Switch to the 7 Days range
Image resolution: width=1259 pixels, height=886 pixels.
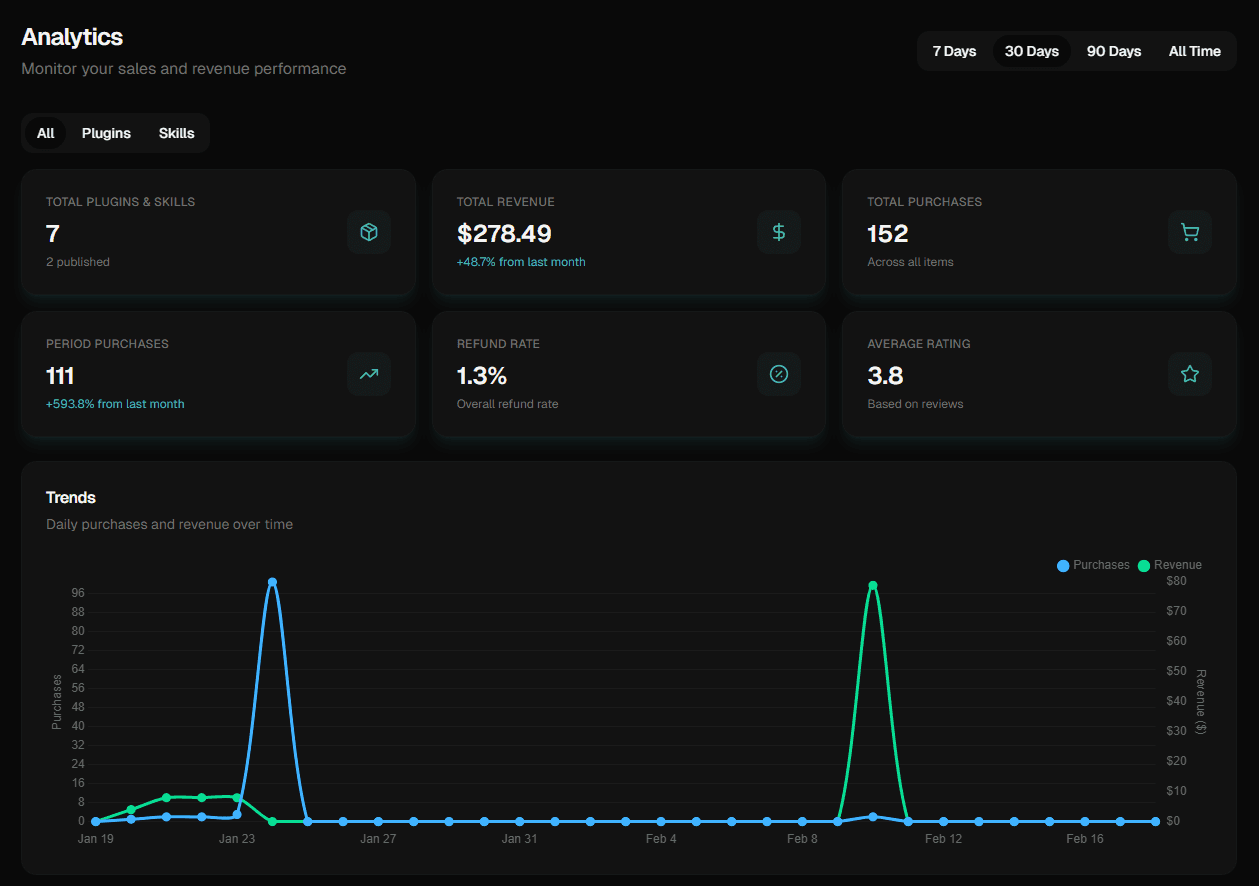(x=954, y=51)
